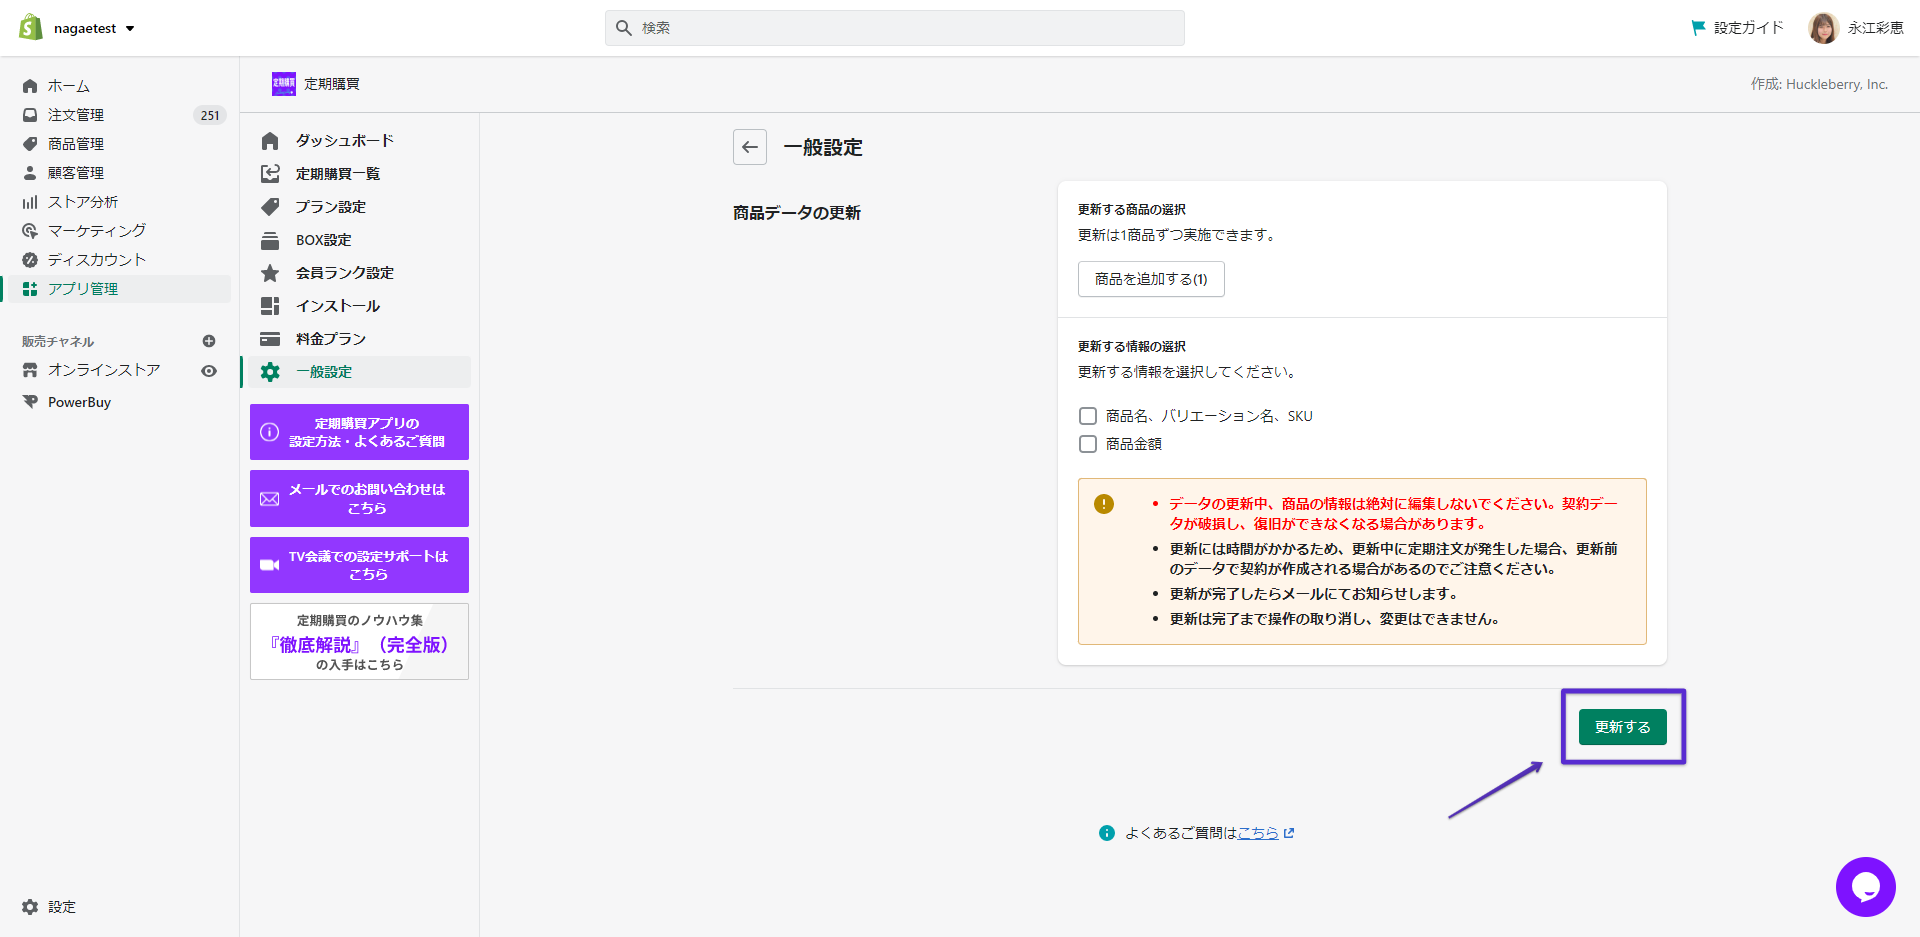Open 設定方法・よくあるご質問 purple banner
Viewport: 1920px width, 937px height.
click(359, 432)
